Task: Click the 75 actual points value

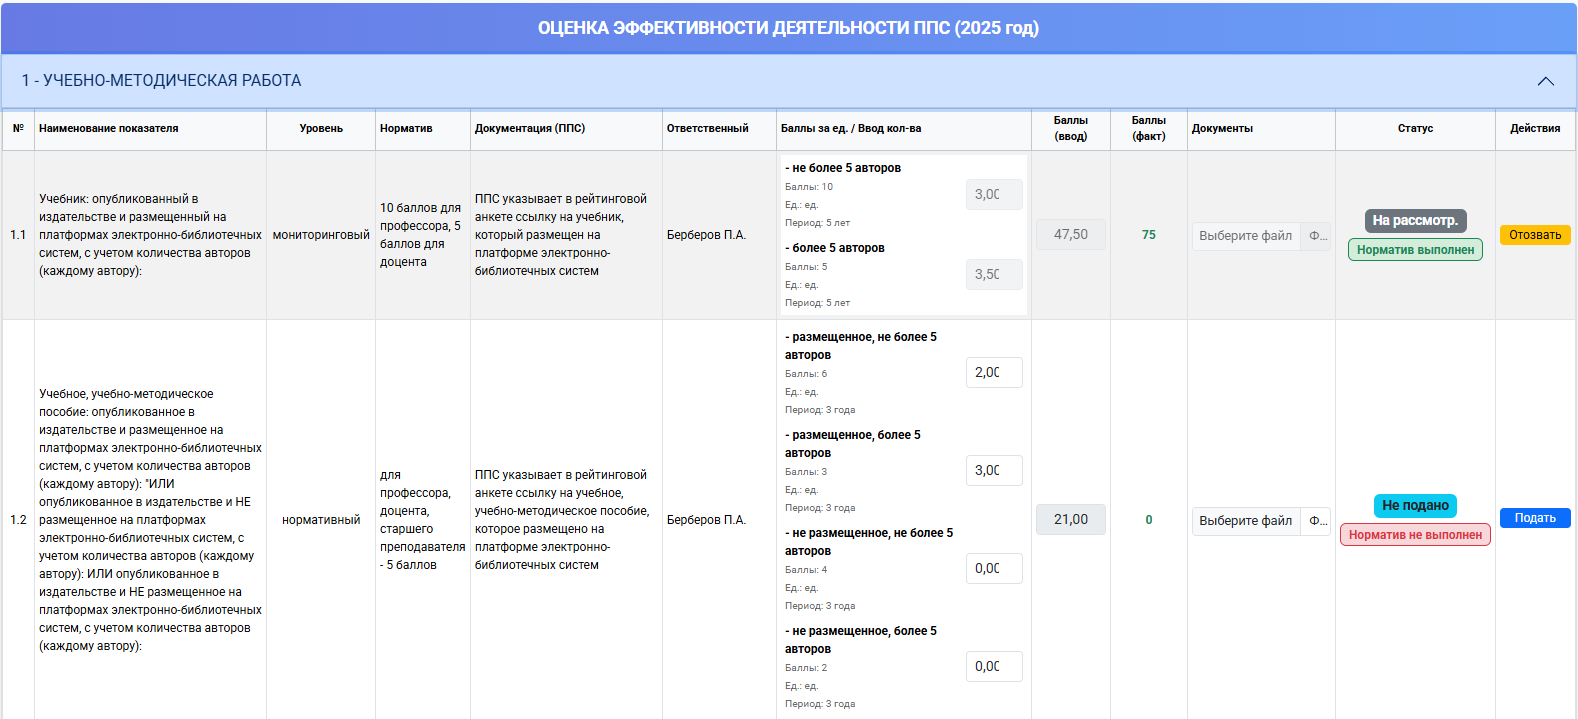Action: 1149,235
